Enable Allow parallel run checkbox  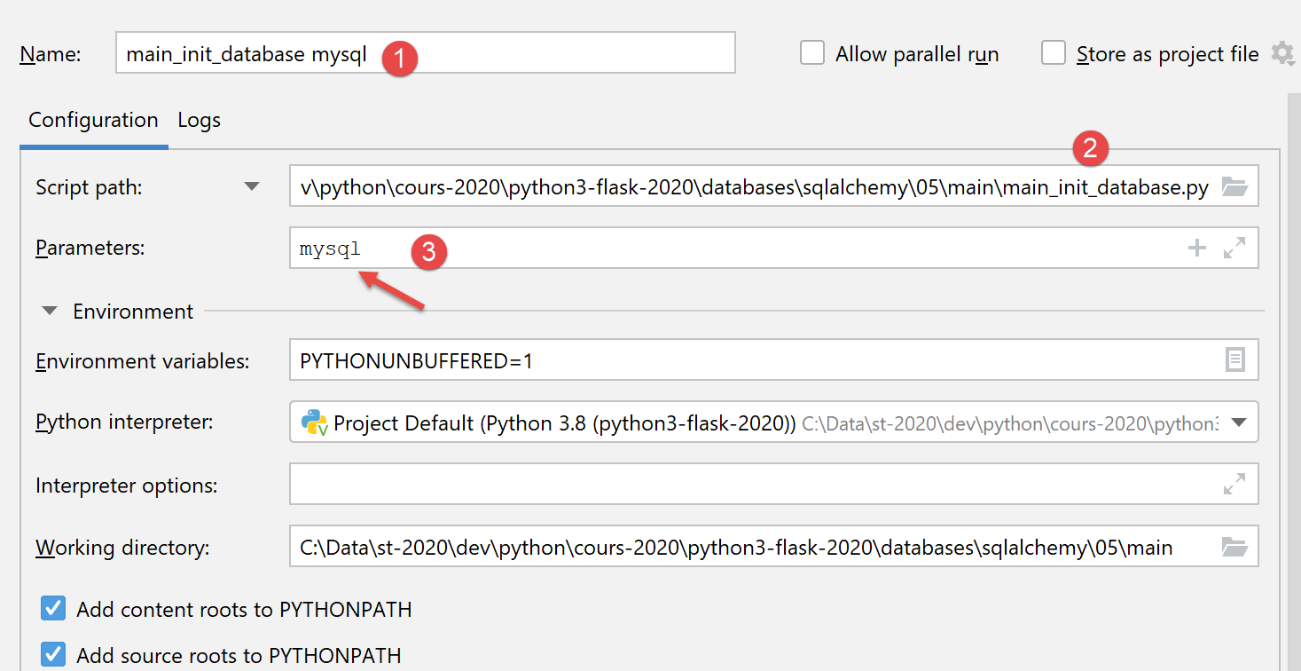click(x=812, y=54)
